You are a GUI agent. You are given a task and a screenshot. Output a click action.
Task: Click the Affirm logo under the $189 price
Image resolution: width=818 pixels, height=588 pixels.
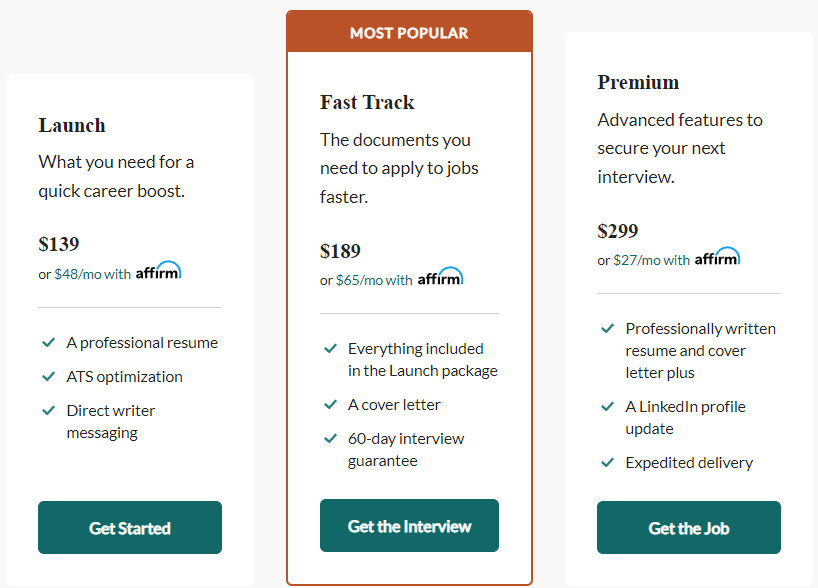click(x=440, y=277)
